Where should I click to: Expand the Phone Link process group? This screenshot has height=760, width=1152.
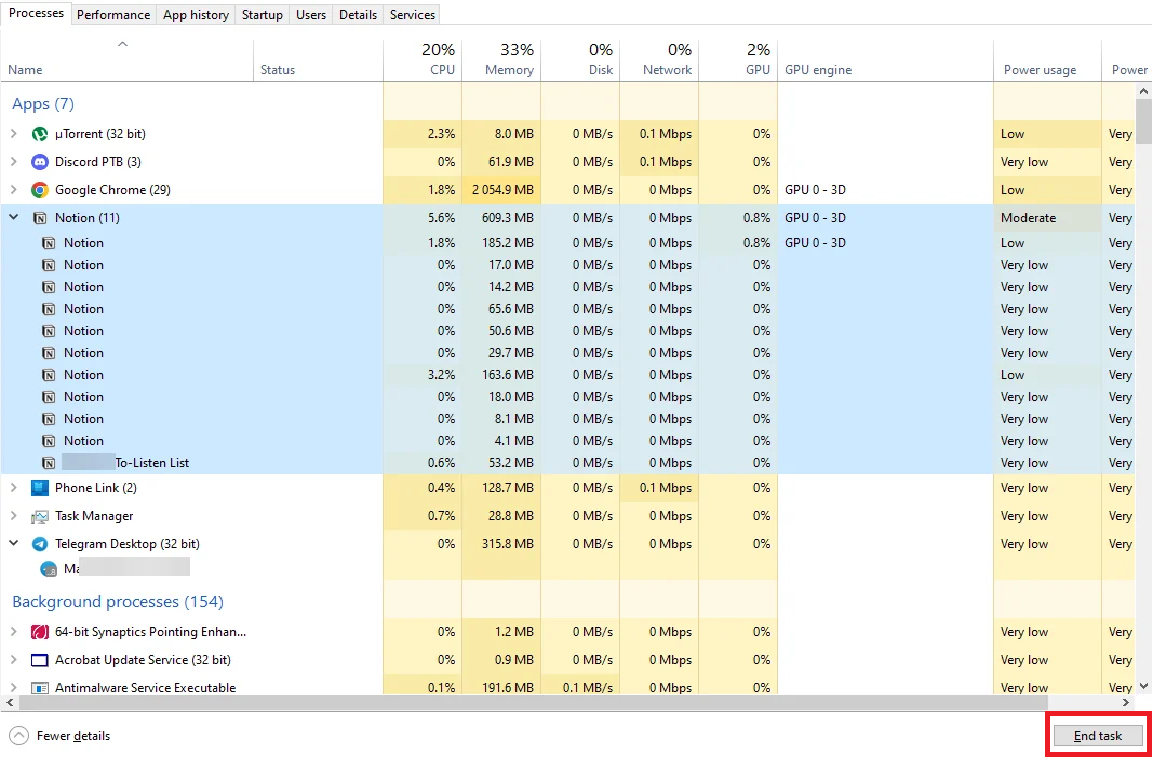(14, 488)
